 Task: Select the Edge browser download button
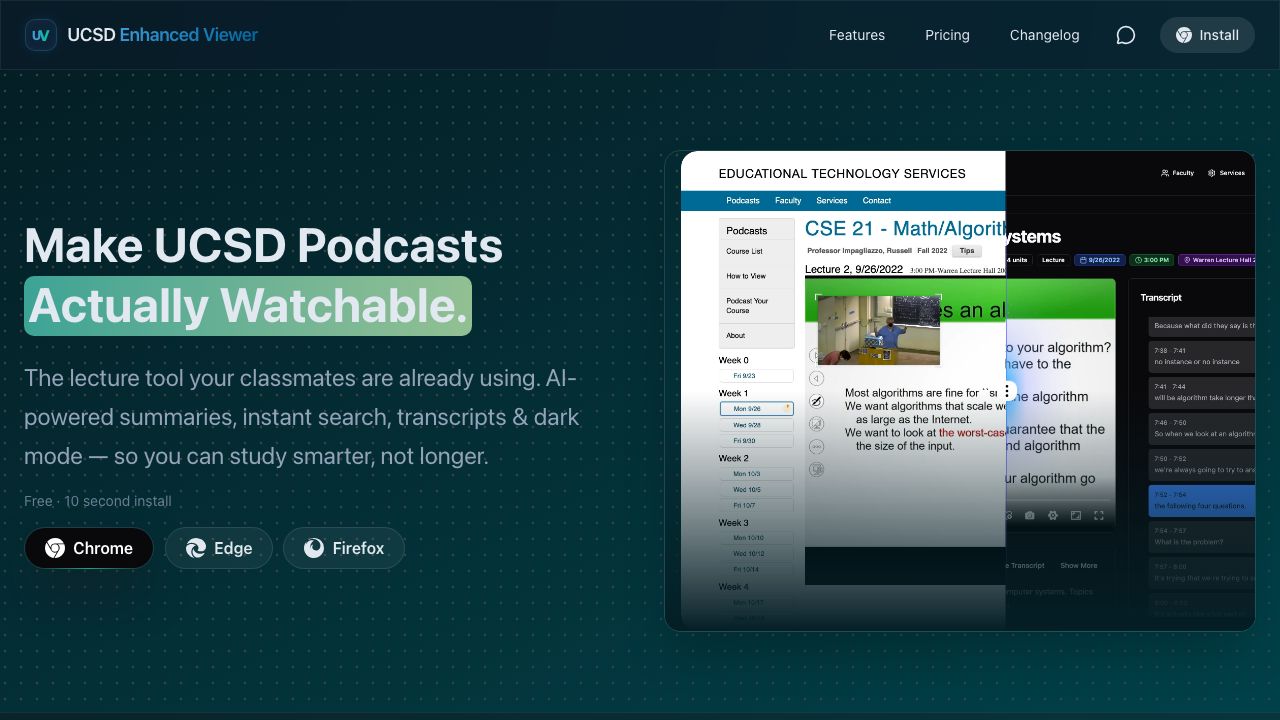click(219, 548)
